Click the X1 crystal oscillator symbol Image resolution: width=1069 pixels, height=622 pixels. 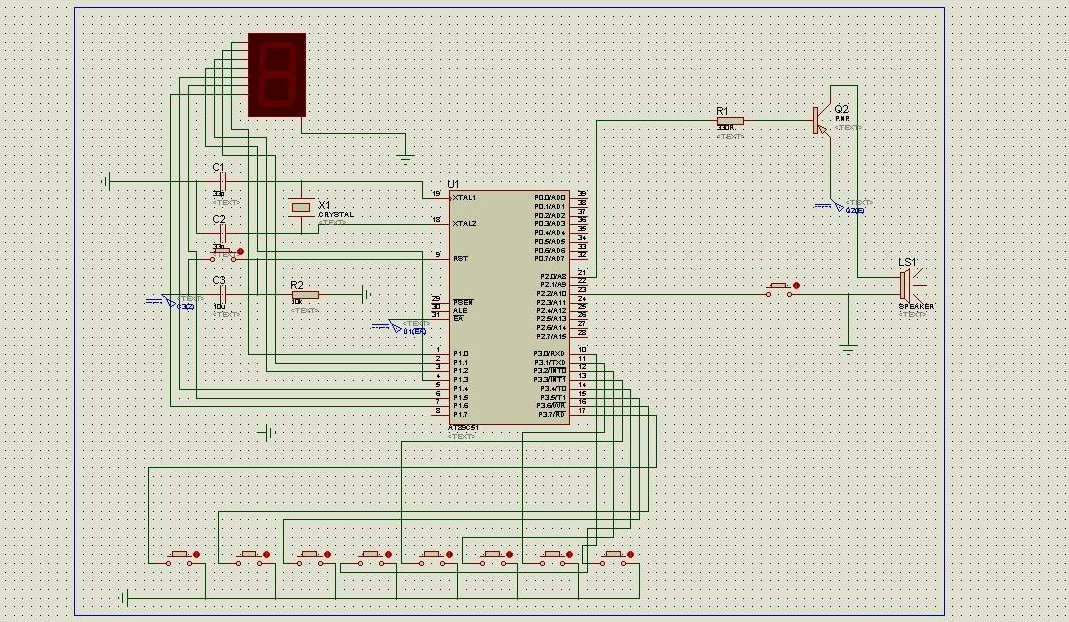coord(300,207)
